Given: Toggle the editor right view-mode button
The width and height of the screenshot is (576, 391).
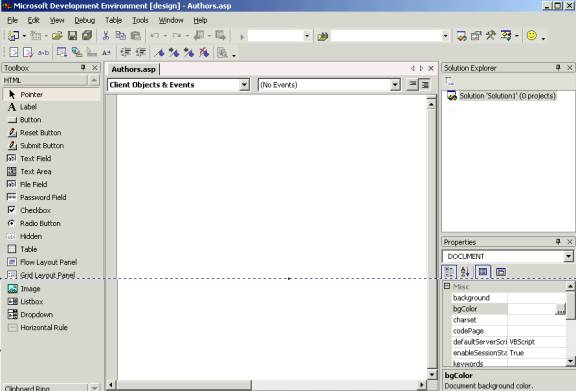Looking at the screenshot, I should pos(425,85).
